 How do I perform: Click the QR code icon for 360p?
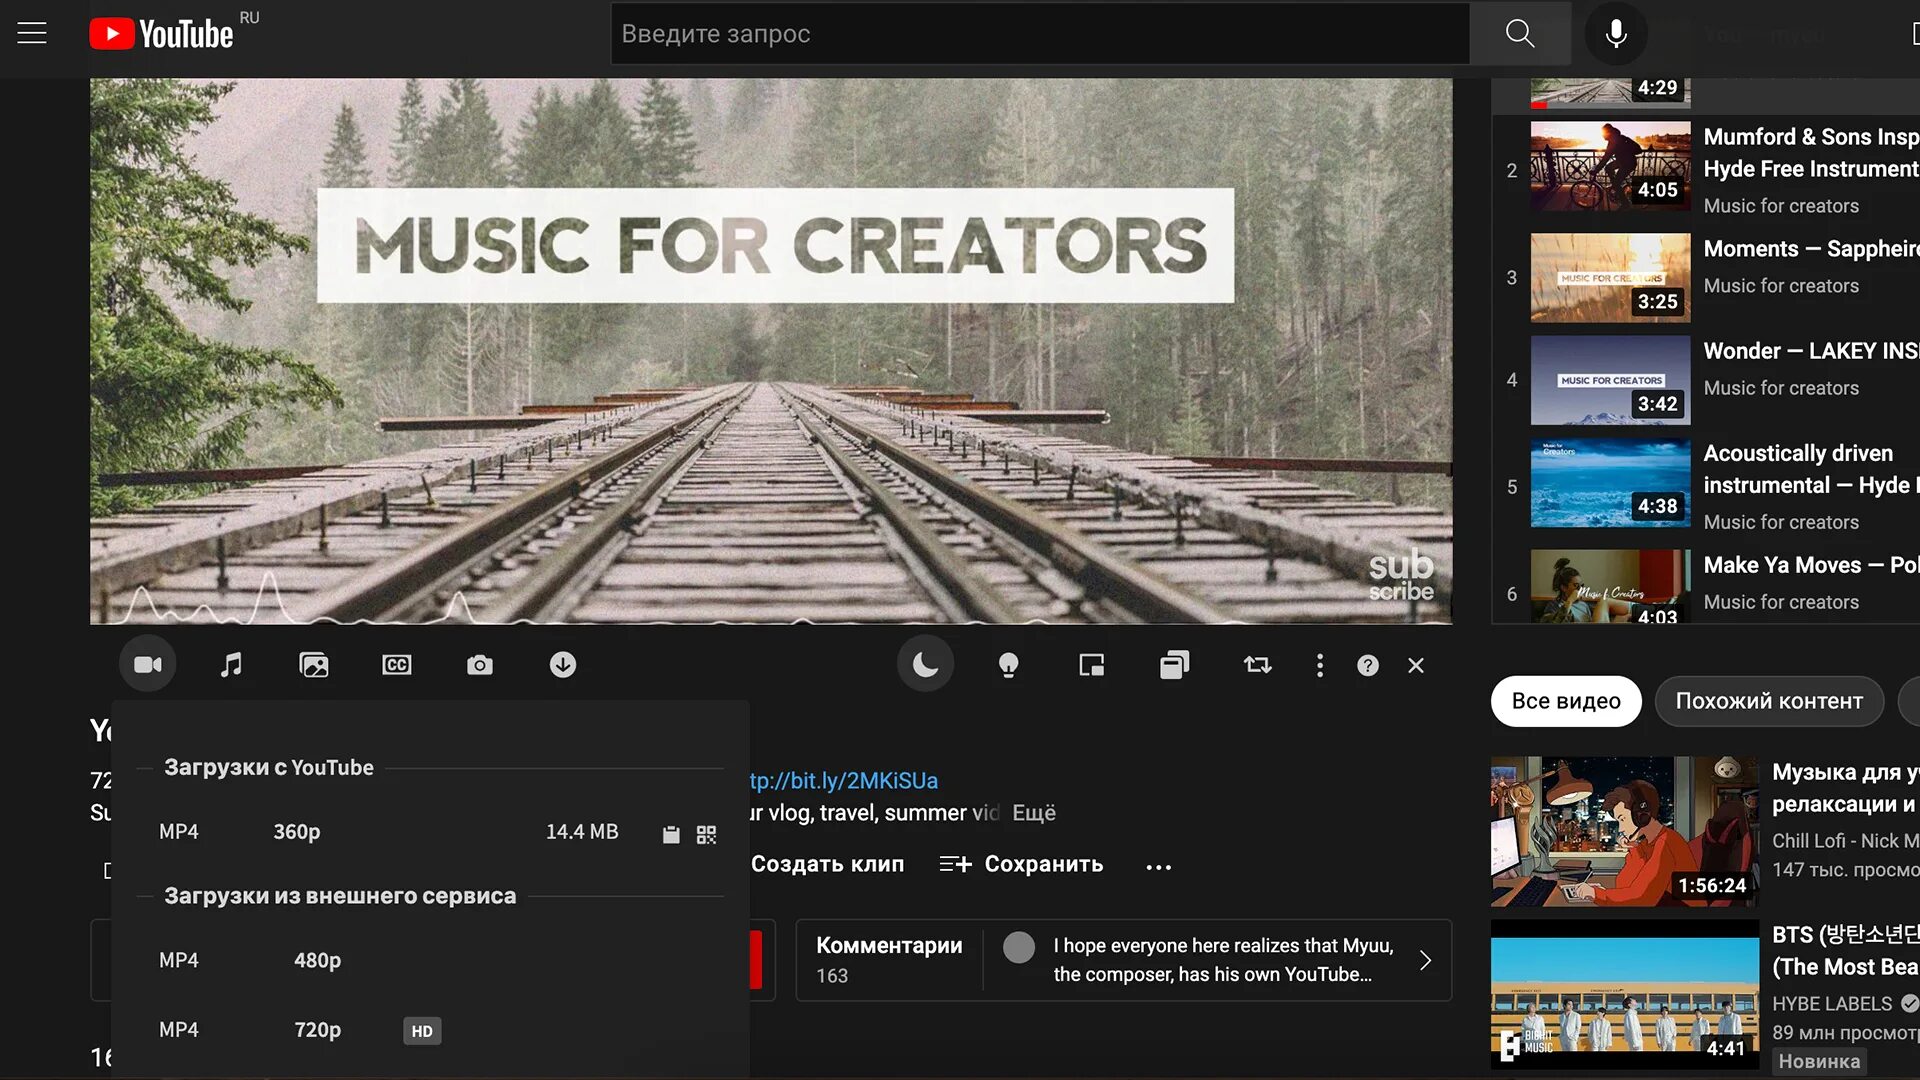click(x=707, y=834)
